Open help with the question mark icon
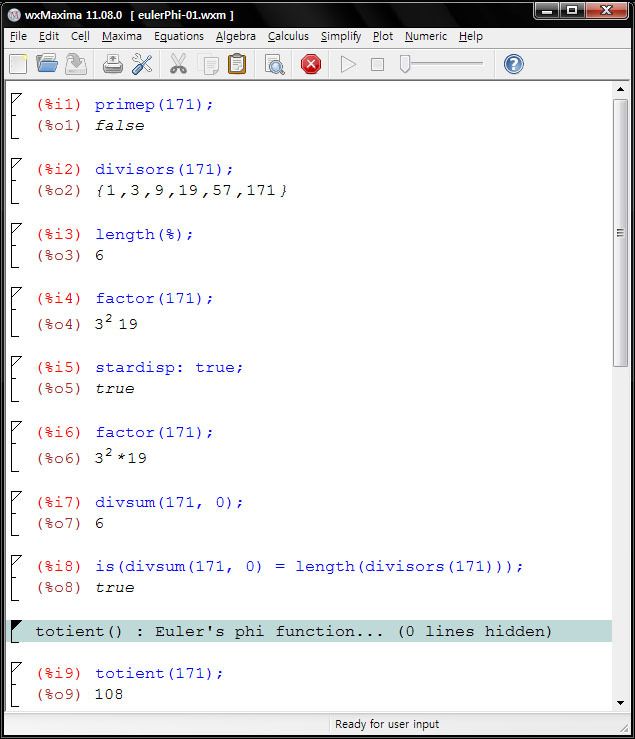This screenshot has width=635, height=739. 513,64
